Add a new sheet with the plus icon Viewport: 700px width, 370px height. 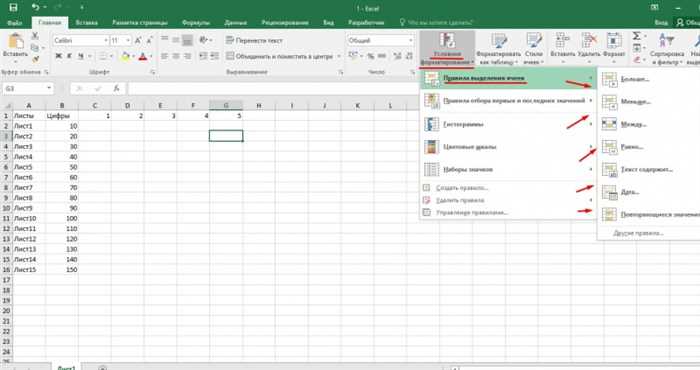103,368
